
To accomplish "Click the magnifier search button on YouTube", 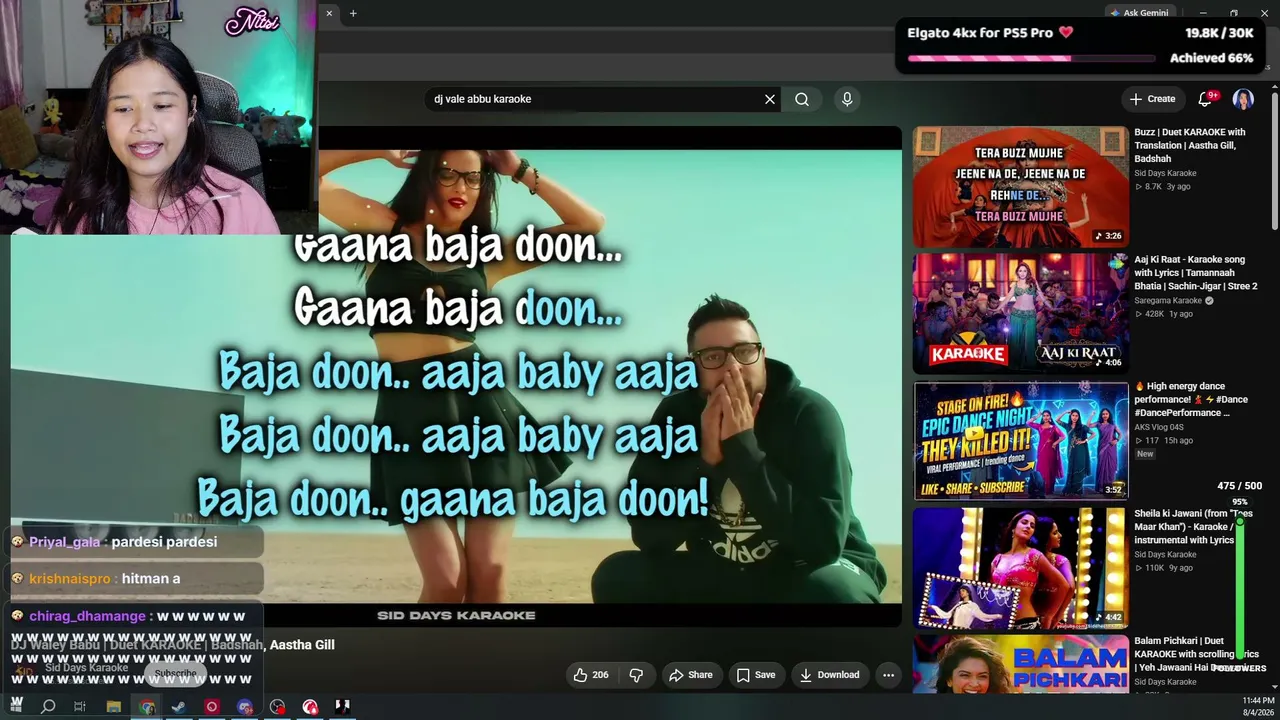I will coord(802,99).
